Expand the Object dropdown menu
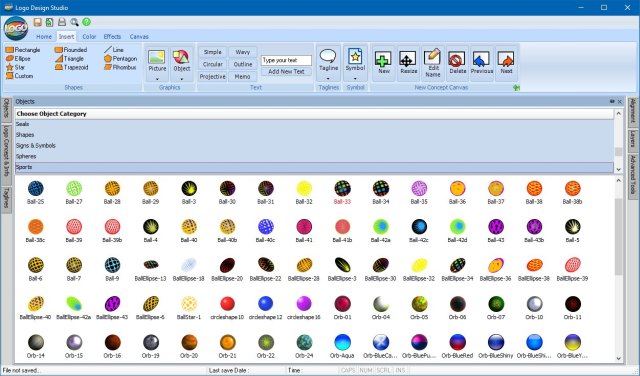The height and width of the screenshot is (376, 640). pyautogui.click(x=182, y=78)
